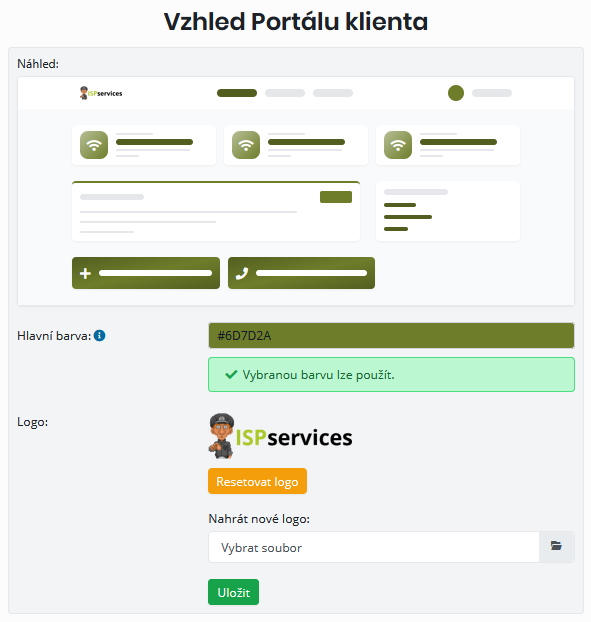Click the phone icon preview button
Image resolution: width=591 pixels, height=622 pixels.
301,273
